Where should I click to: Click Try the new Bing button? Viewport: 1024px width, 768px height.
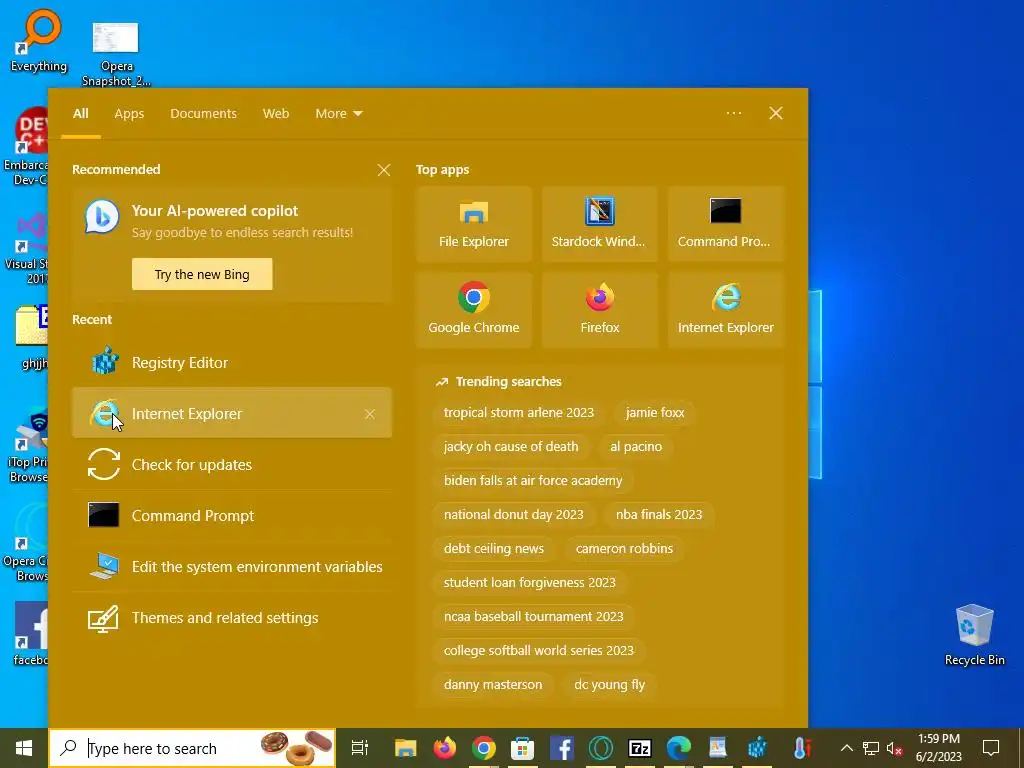[x=202, y=274]
